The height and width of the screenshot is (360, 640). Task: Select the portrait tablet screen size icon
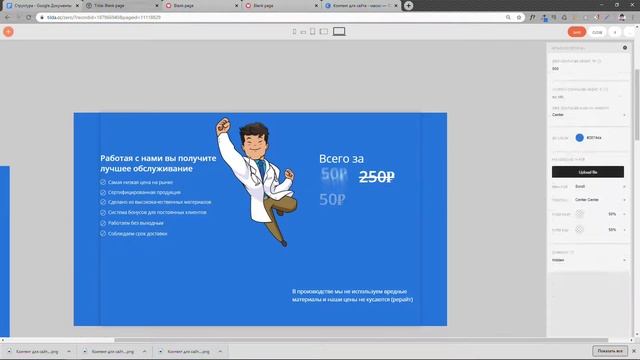click(x=313, y=31)
